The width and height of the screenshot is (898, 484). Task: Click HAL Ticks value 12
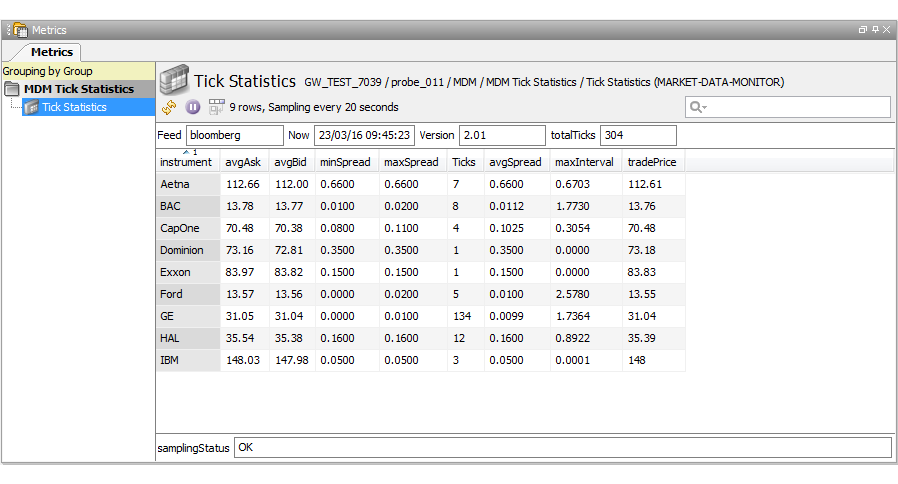(459, 338)
